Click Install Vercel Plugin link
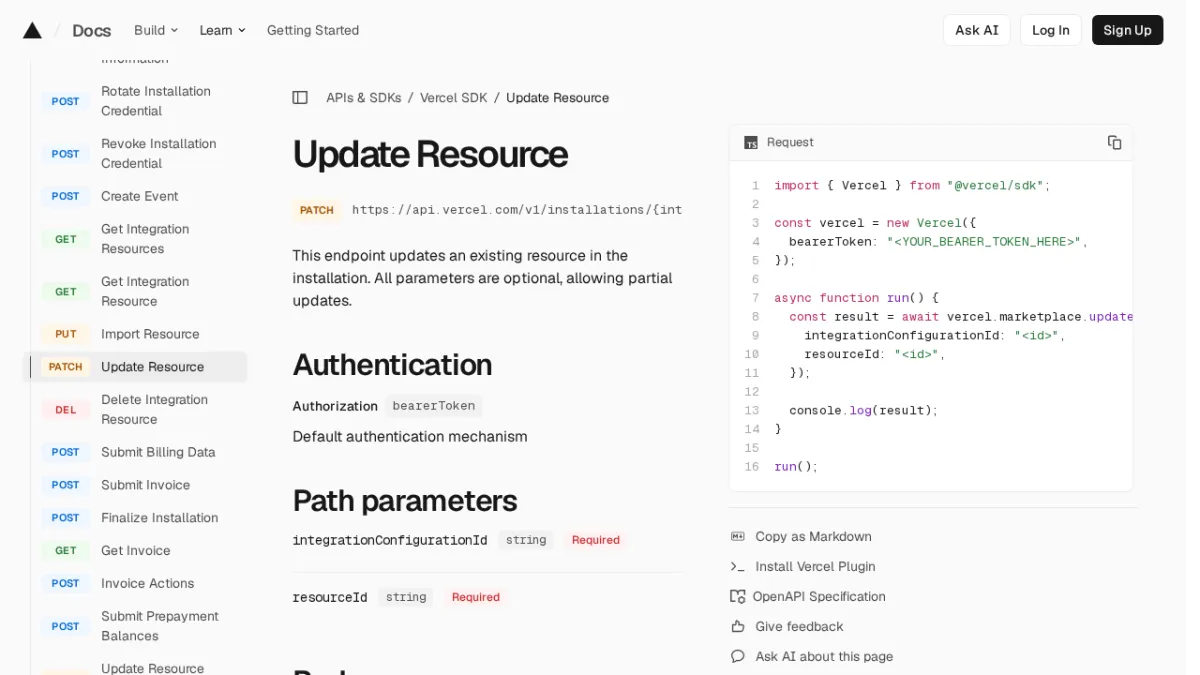The height and width of the screenshot is (675, 1200). pyautogui.click(x=815, y=567)
